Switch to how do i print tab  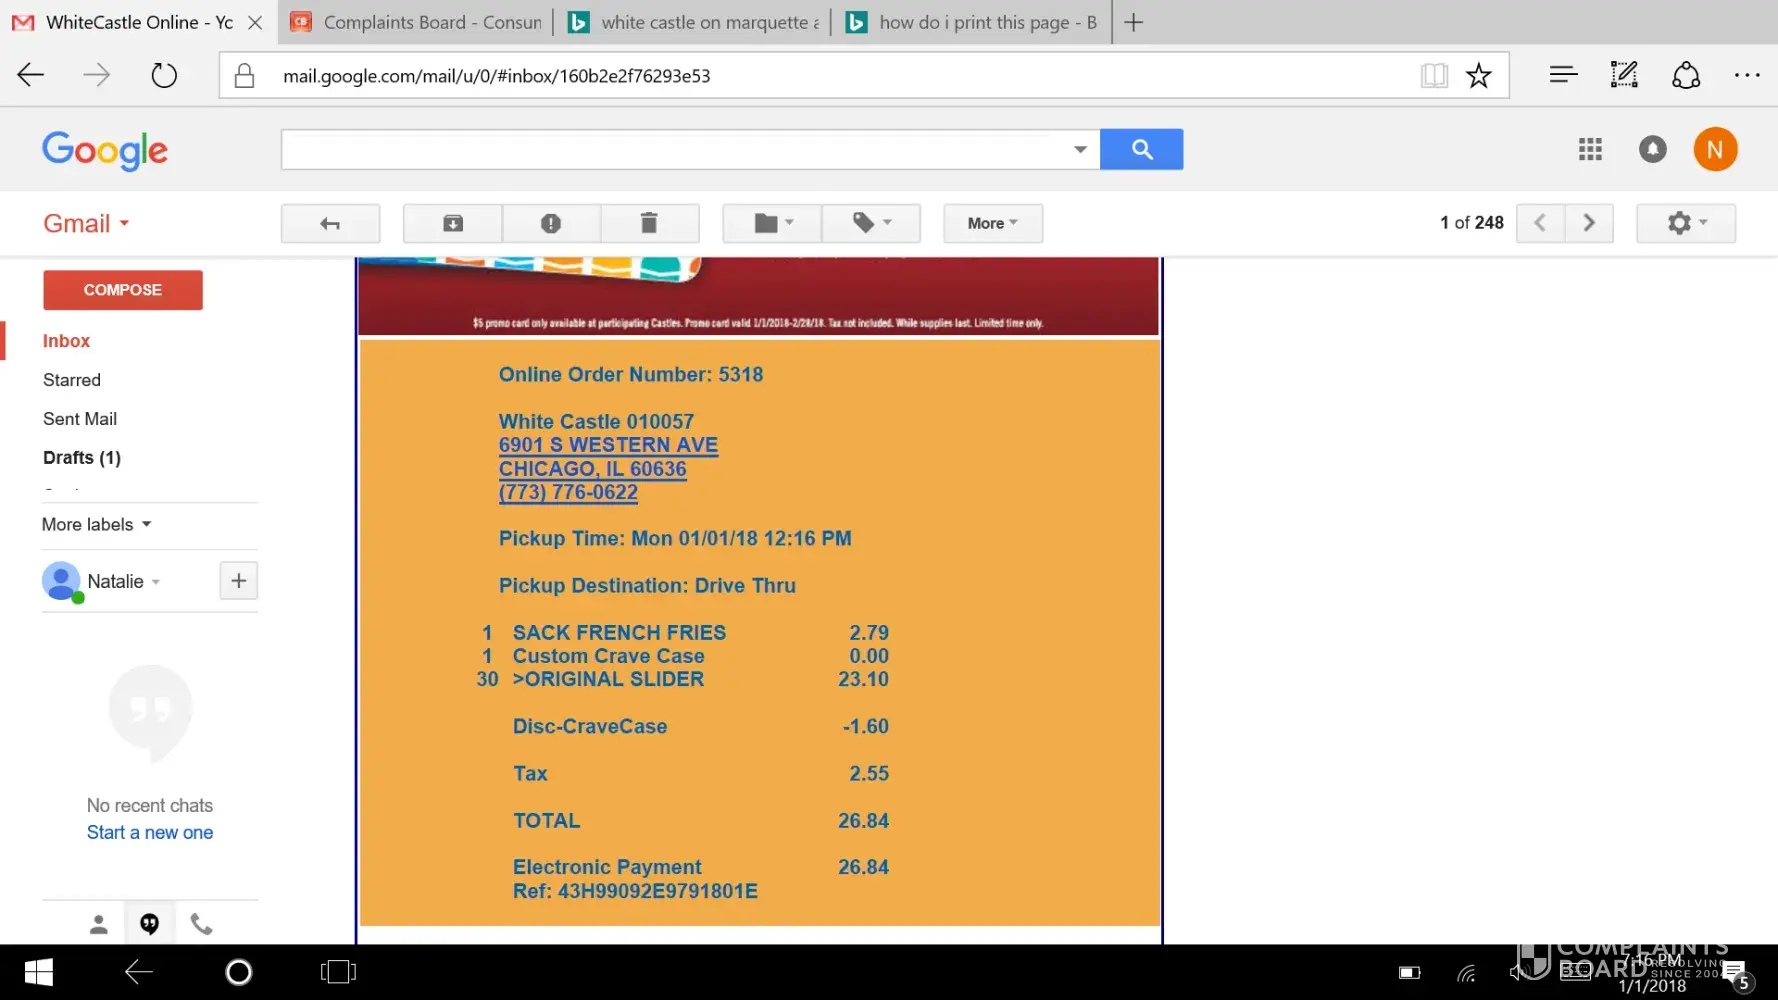click(x=973, y=22)
